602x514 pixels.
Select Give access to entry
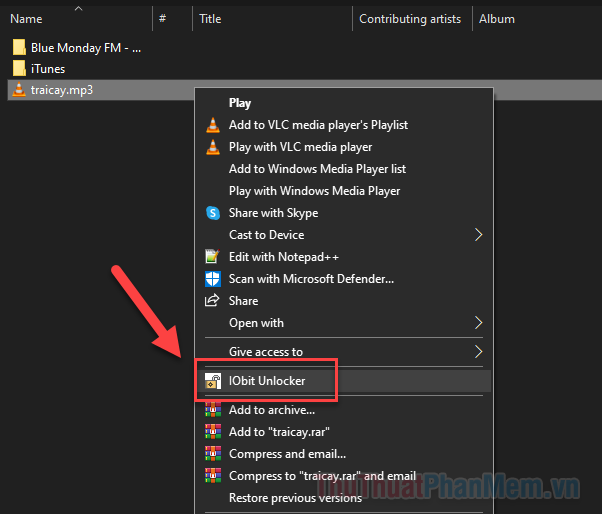[x=344, y=352]
